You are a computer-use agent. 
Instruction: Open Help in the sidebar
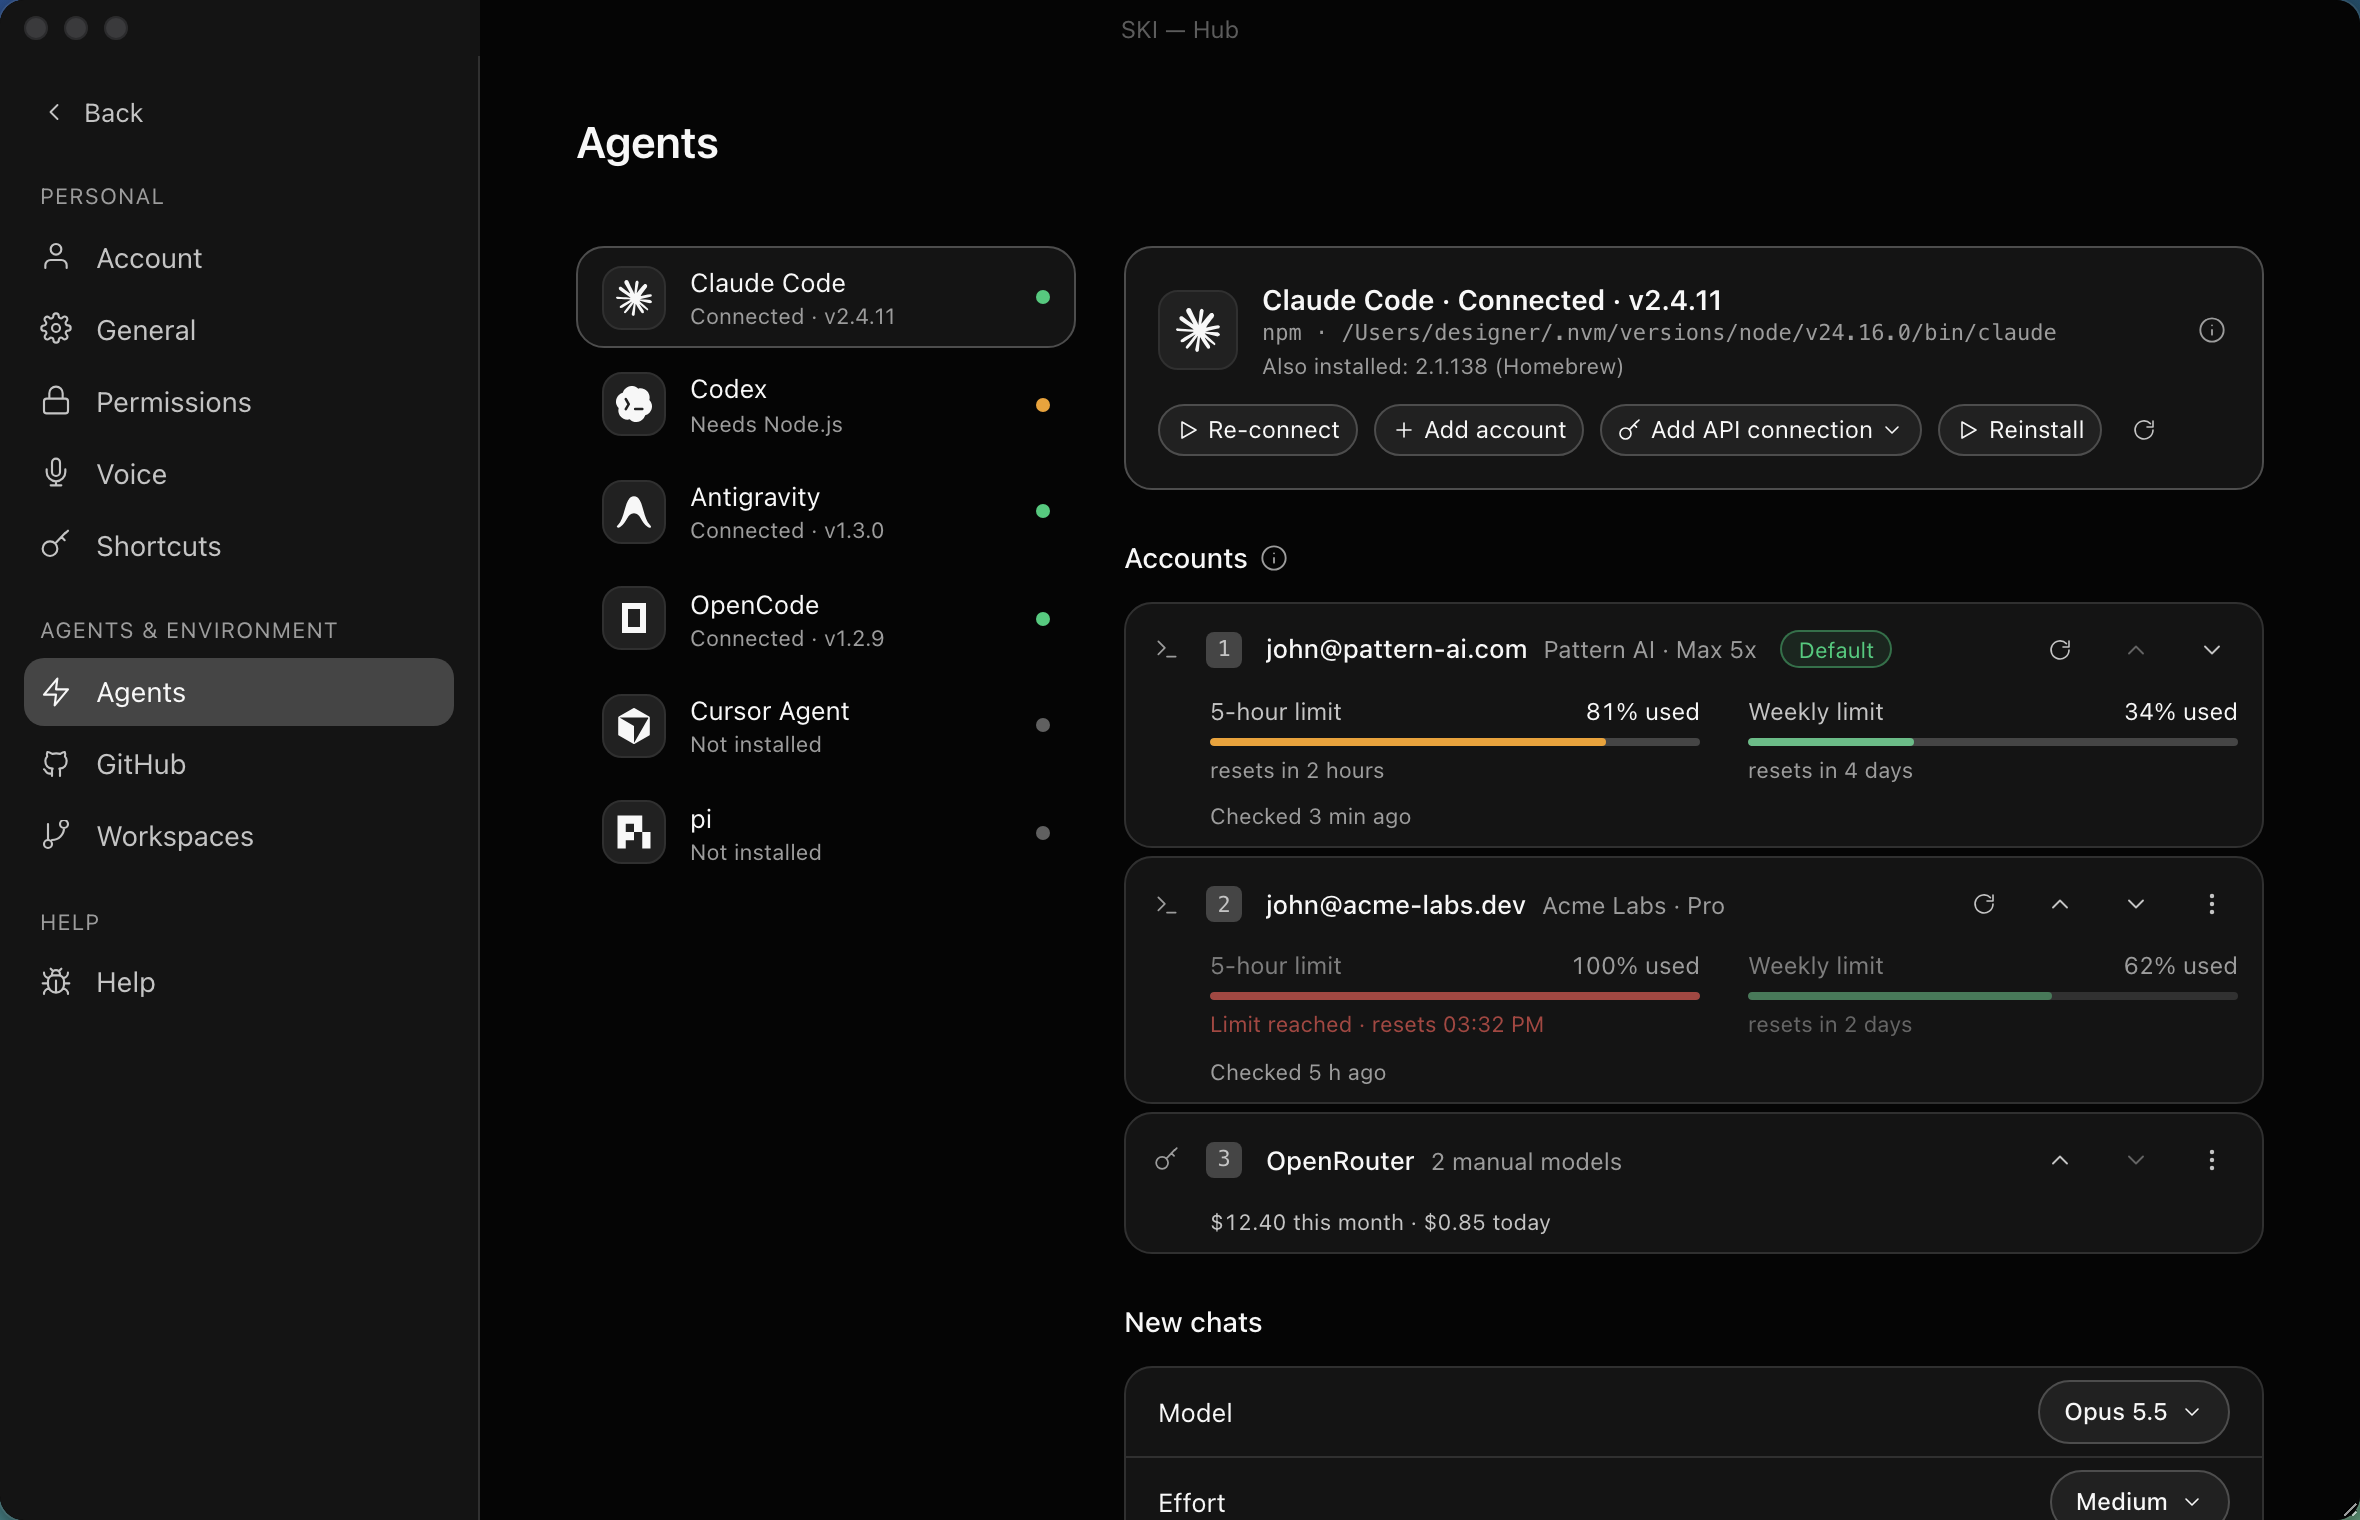(238, 982)
